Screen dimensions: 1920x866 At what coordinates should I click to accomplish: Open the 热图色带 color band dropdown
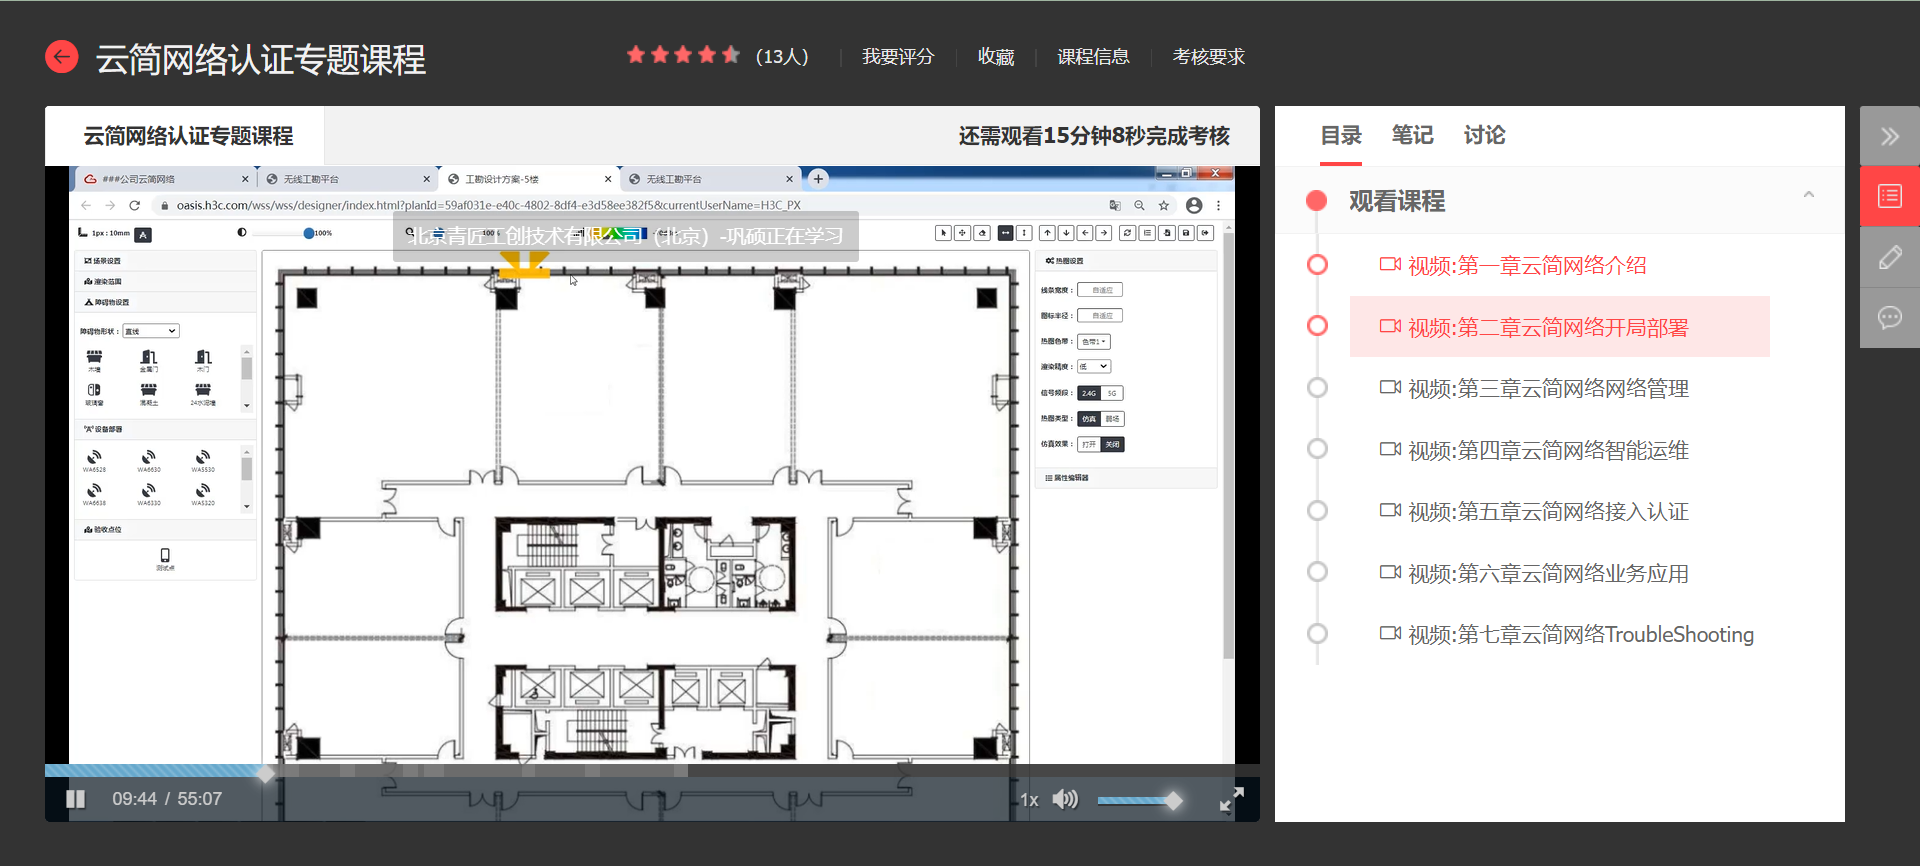(1094, 342)
